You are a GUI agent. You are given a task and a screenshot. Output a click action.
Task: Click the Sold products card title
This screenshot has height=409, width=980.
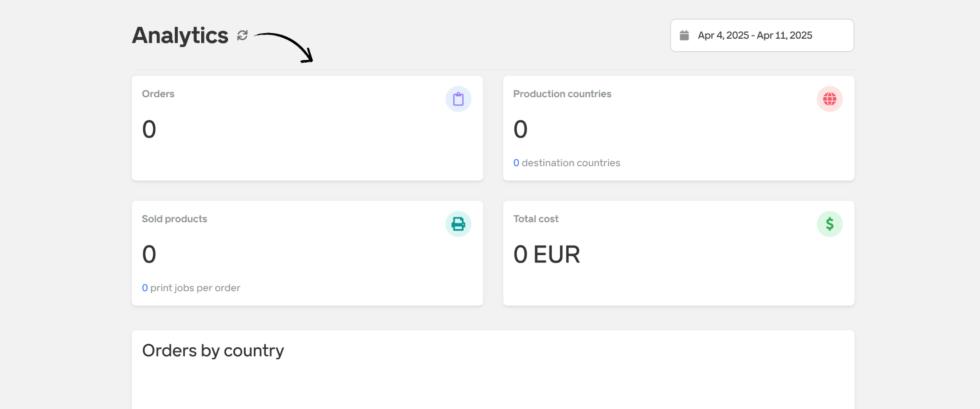click(x=174, y=219)
